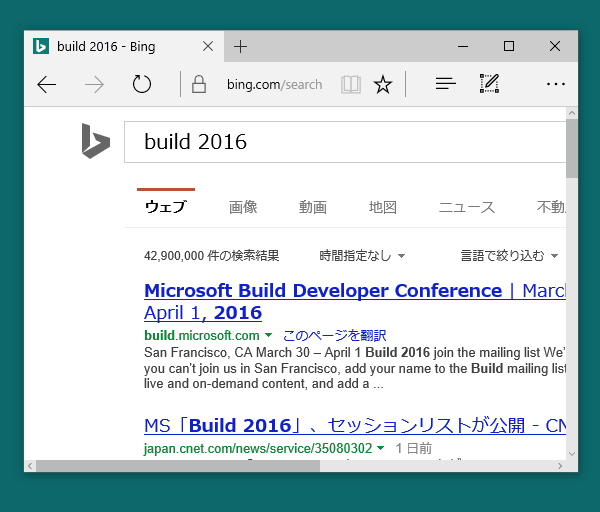Click the bing.com/search address bar
This screenshot has height=512, width=600.
pos(274,85)
